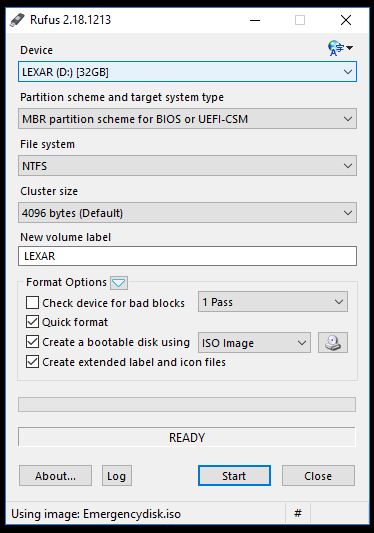Screen dimensions: 374x533
Task: Enable Check device for bad blocks
Action: click(x=33, y=302)
